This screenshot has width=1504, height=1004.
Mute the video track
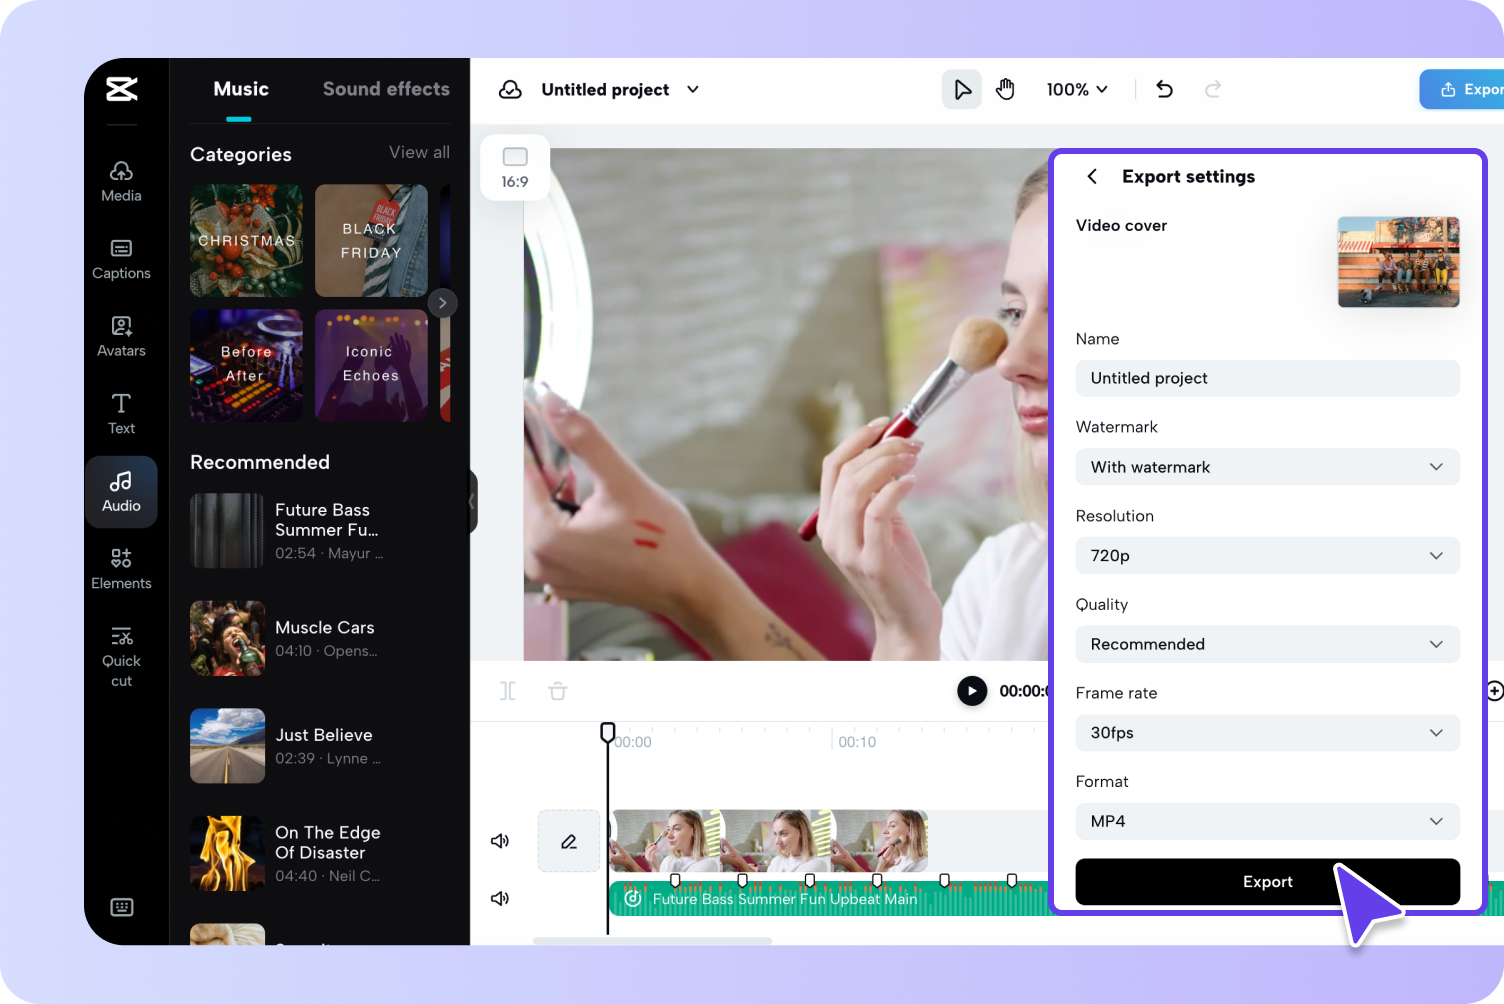[500, 841]
